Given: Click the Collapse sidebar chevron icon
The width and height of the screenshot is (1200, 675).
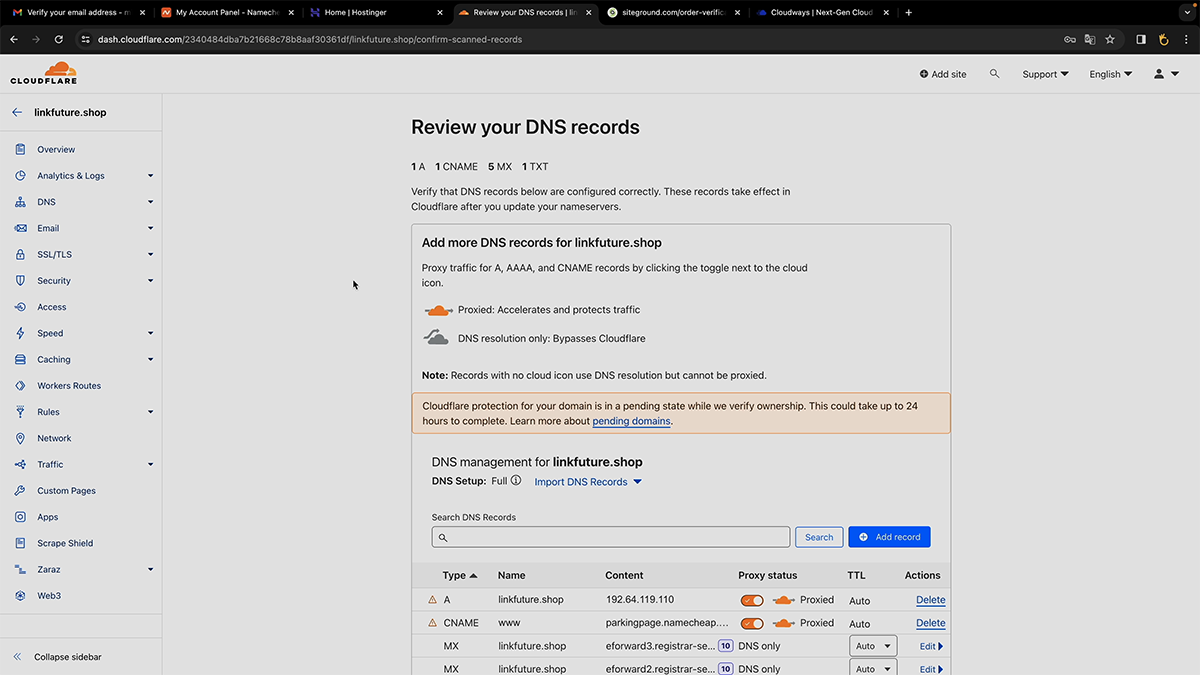Looking at the screenshot, I should 17,657.
